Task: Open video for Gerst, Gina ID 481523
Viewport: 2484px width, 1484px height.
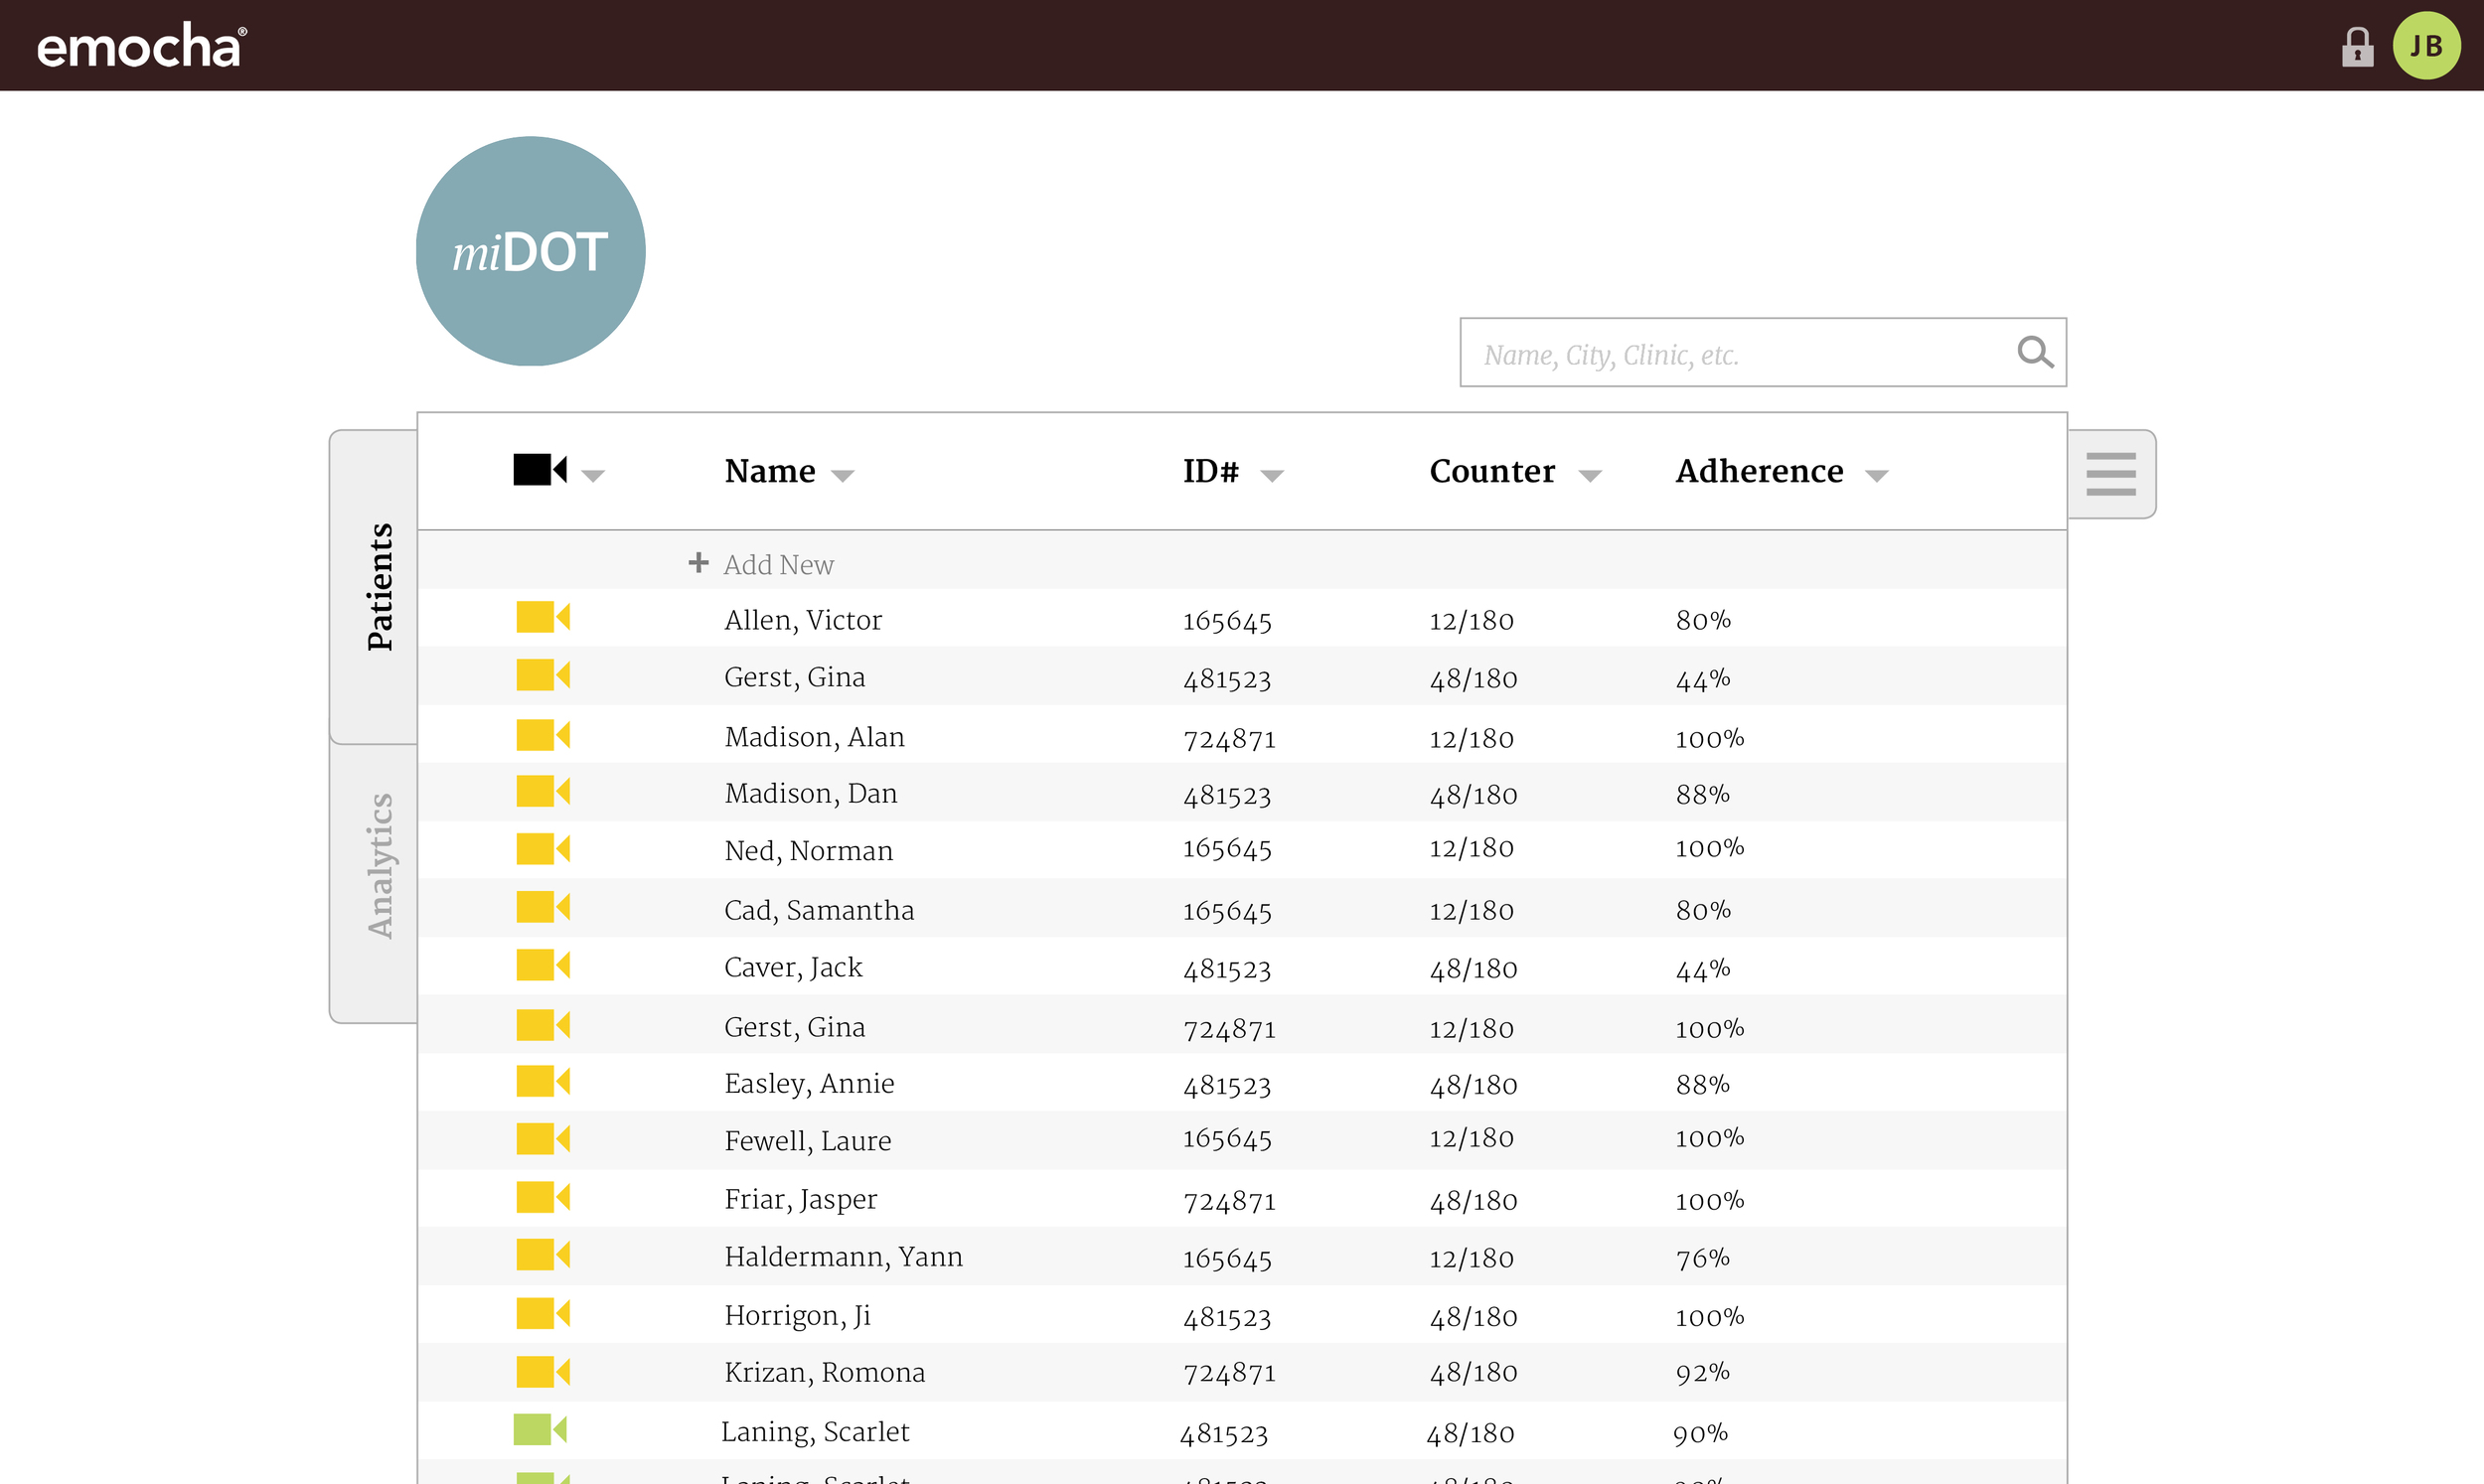Action: (x=543, y=675)
